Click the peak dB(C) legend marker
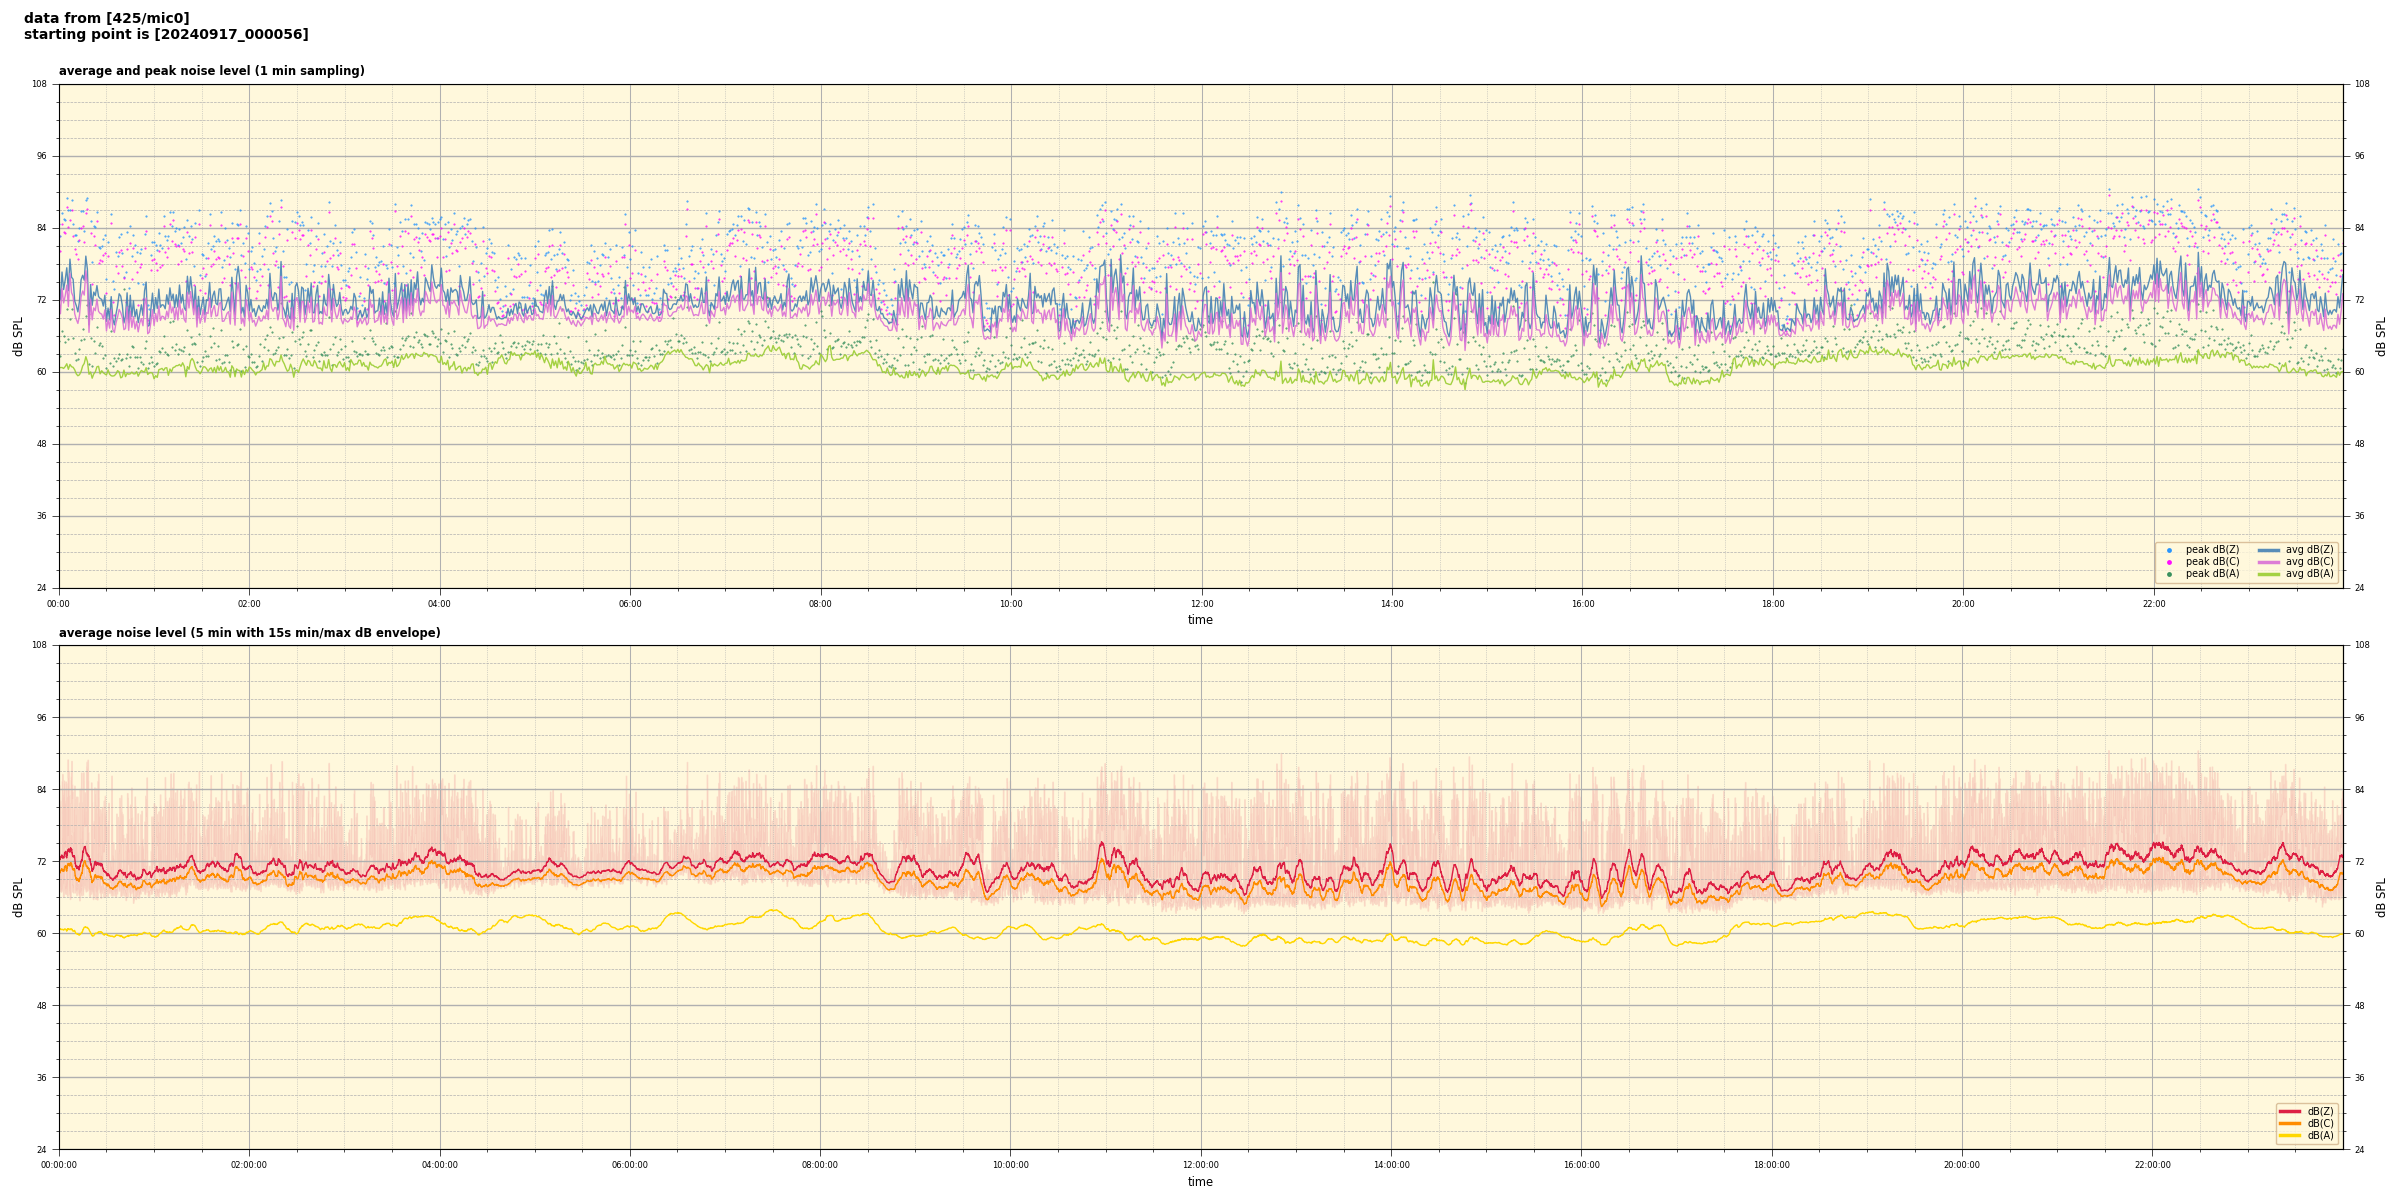Screen dimensions: 2400x1200 coord(2169,562)
